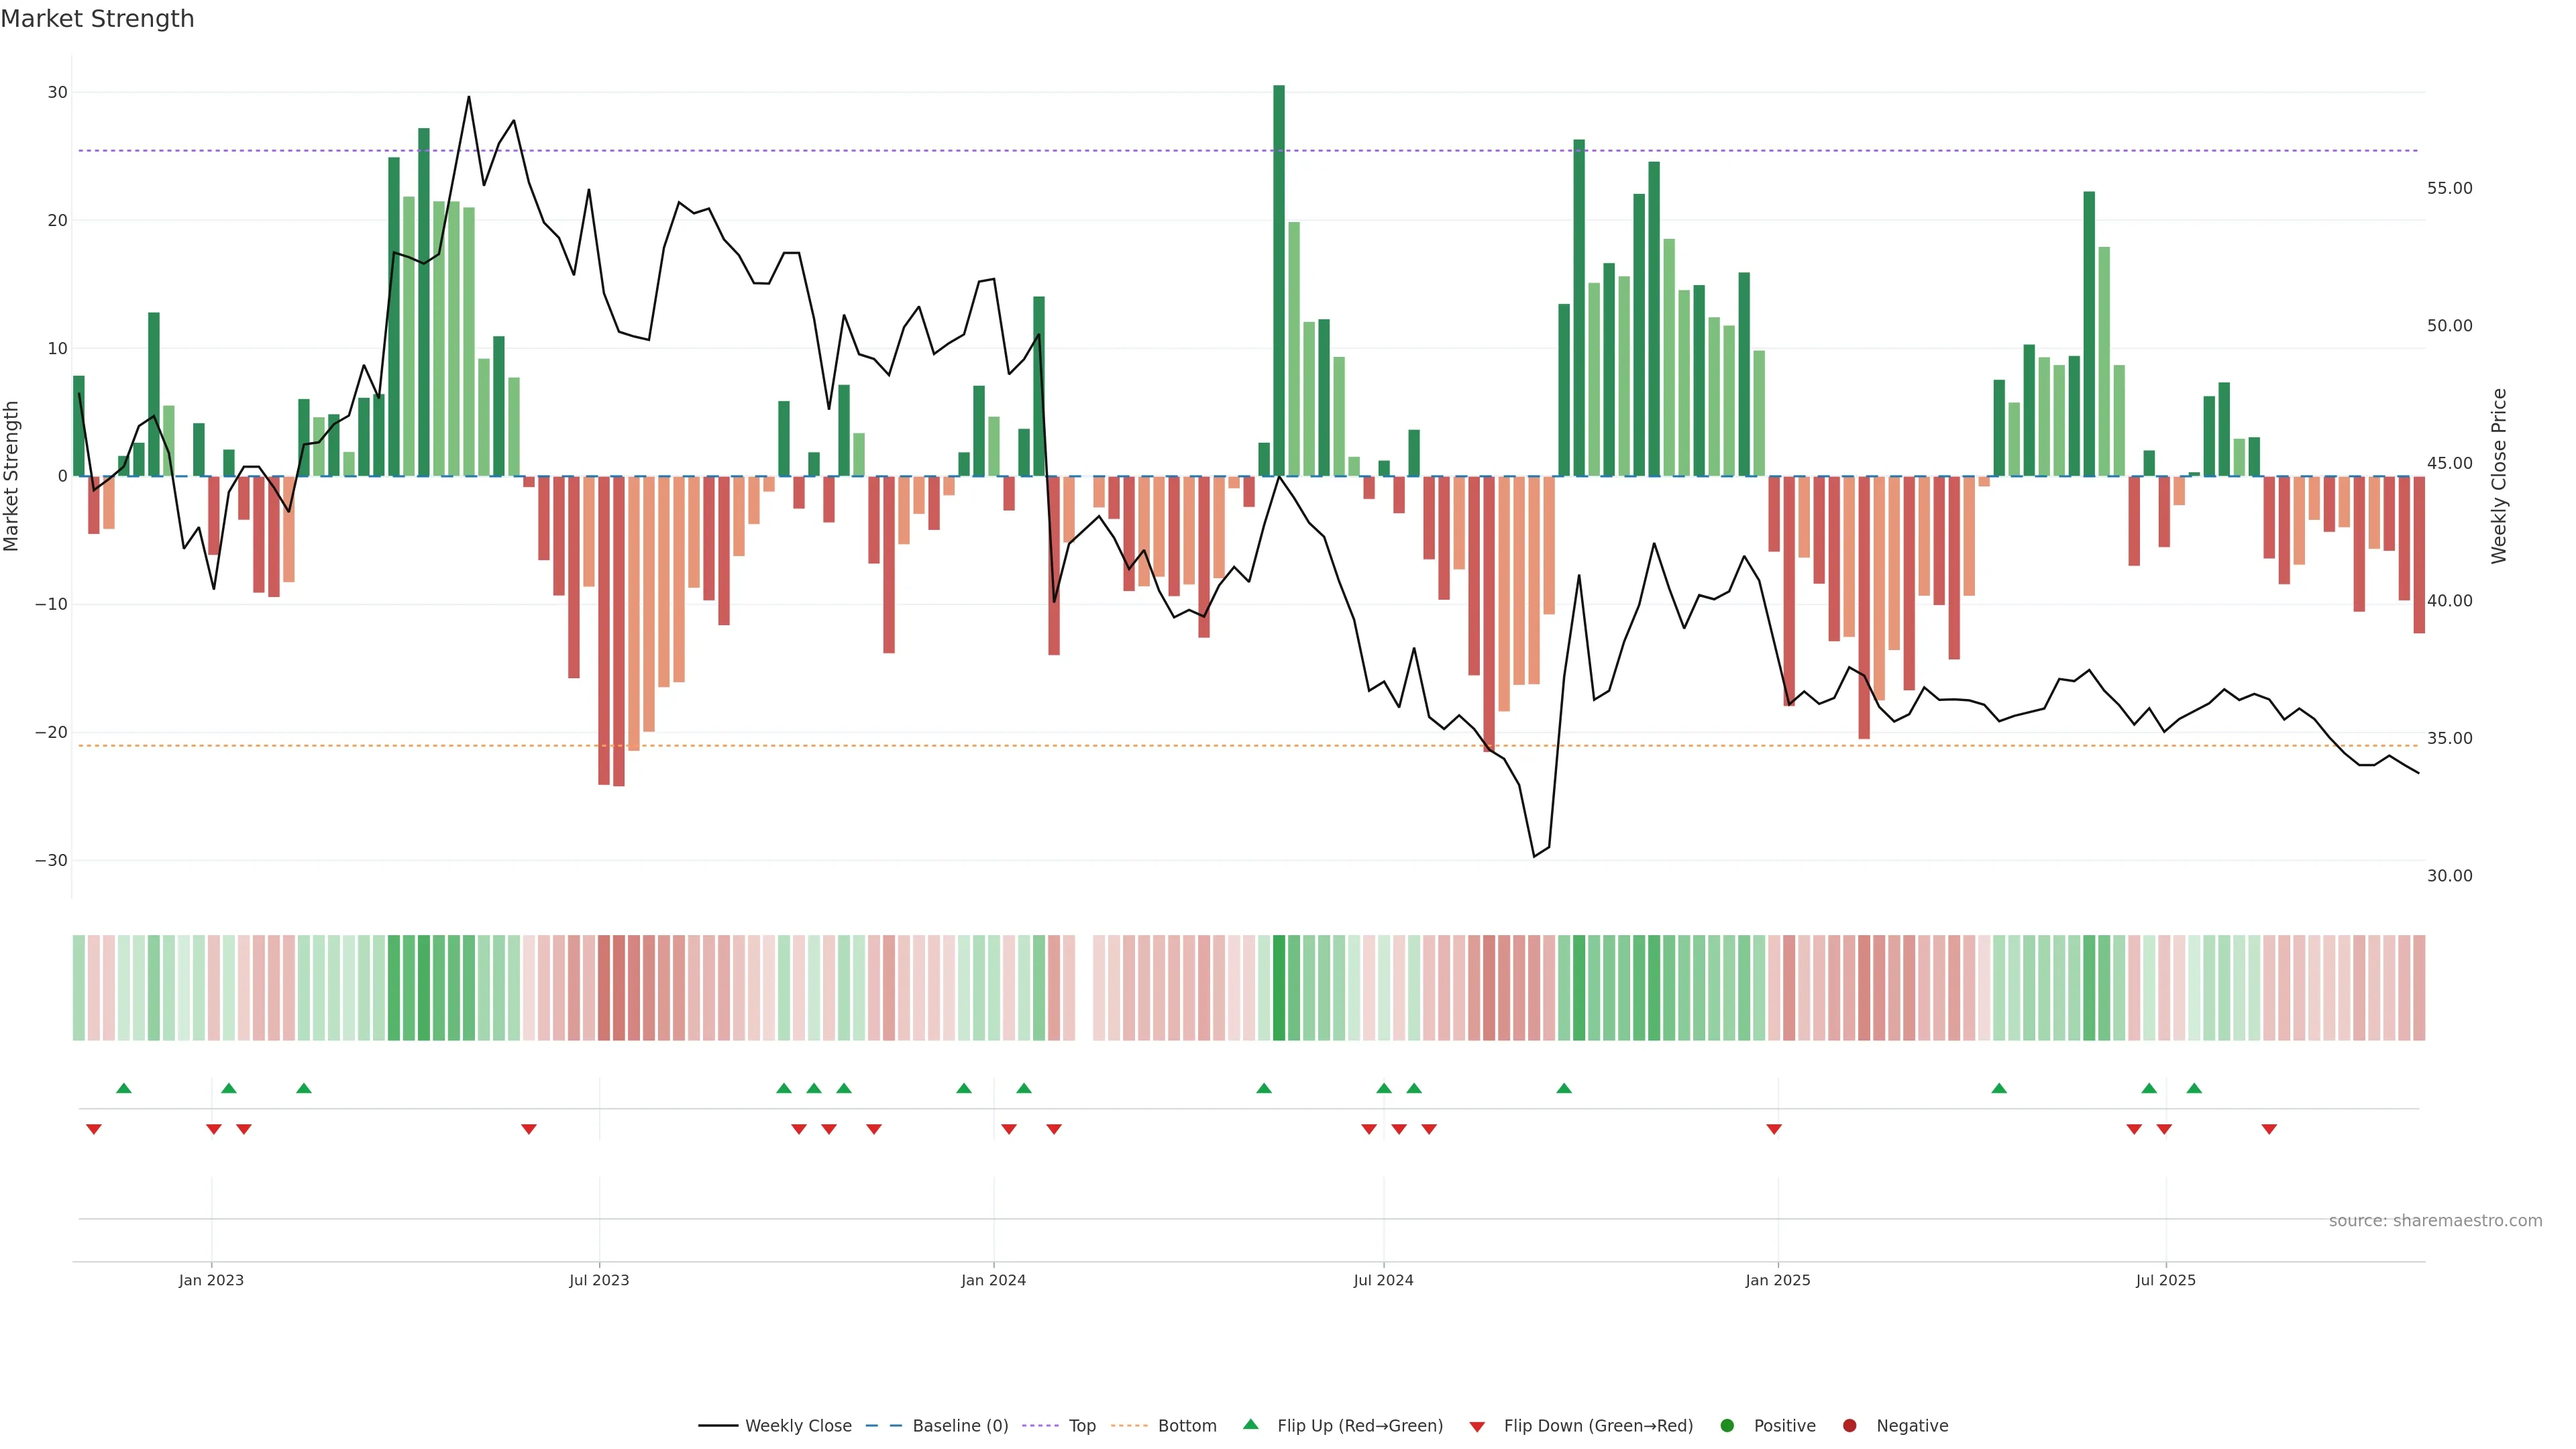Click the last red flip-down triangle after Jul 2025

pos(2269,1129)
